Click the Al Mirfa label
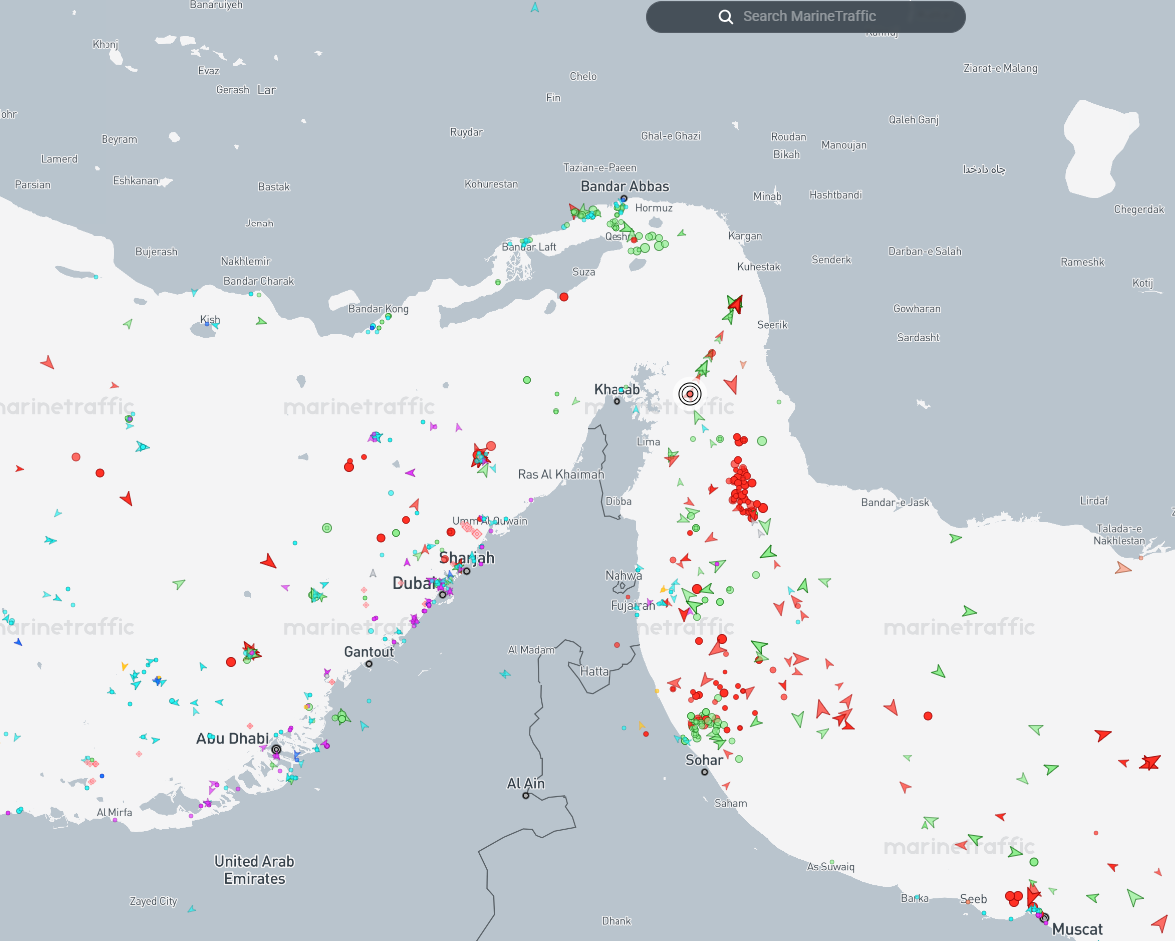Image resolution: width=1175 pixels, height=941 pixels. click(x=114, y=812)
